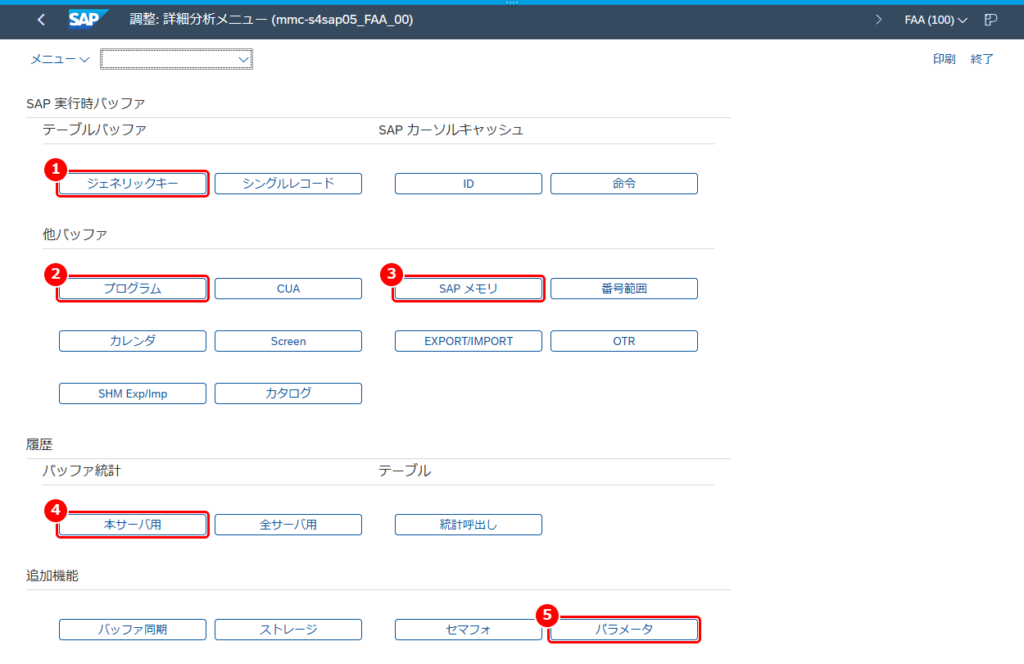Open the FAA (100) system dropdown
The height and width of the screenshot is (664, 1024).
(935, 20)
